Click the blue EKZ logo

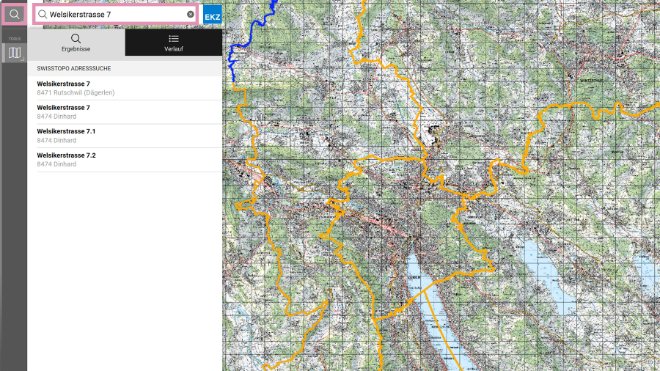pyautogui.click(x=212, y=14)
